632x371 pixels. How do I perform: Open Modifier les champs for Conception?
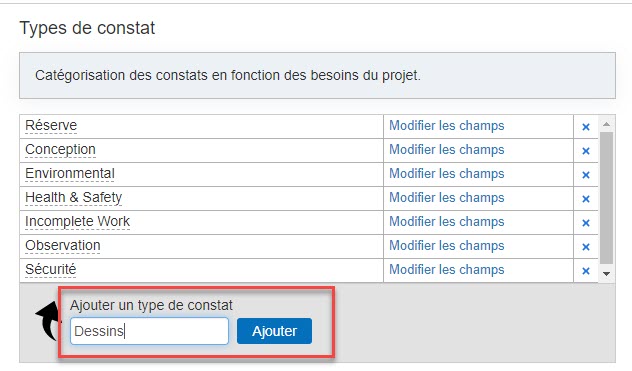[447, 150]
